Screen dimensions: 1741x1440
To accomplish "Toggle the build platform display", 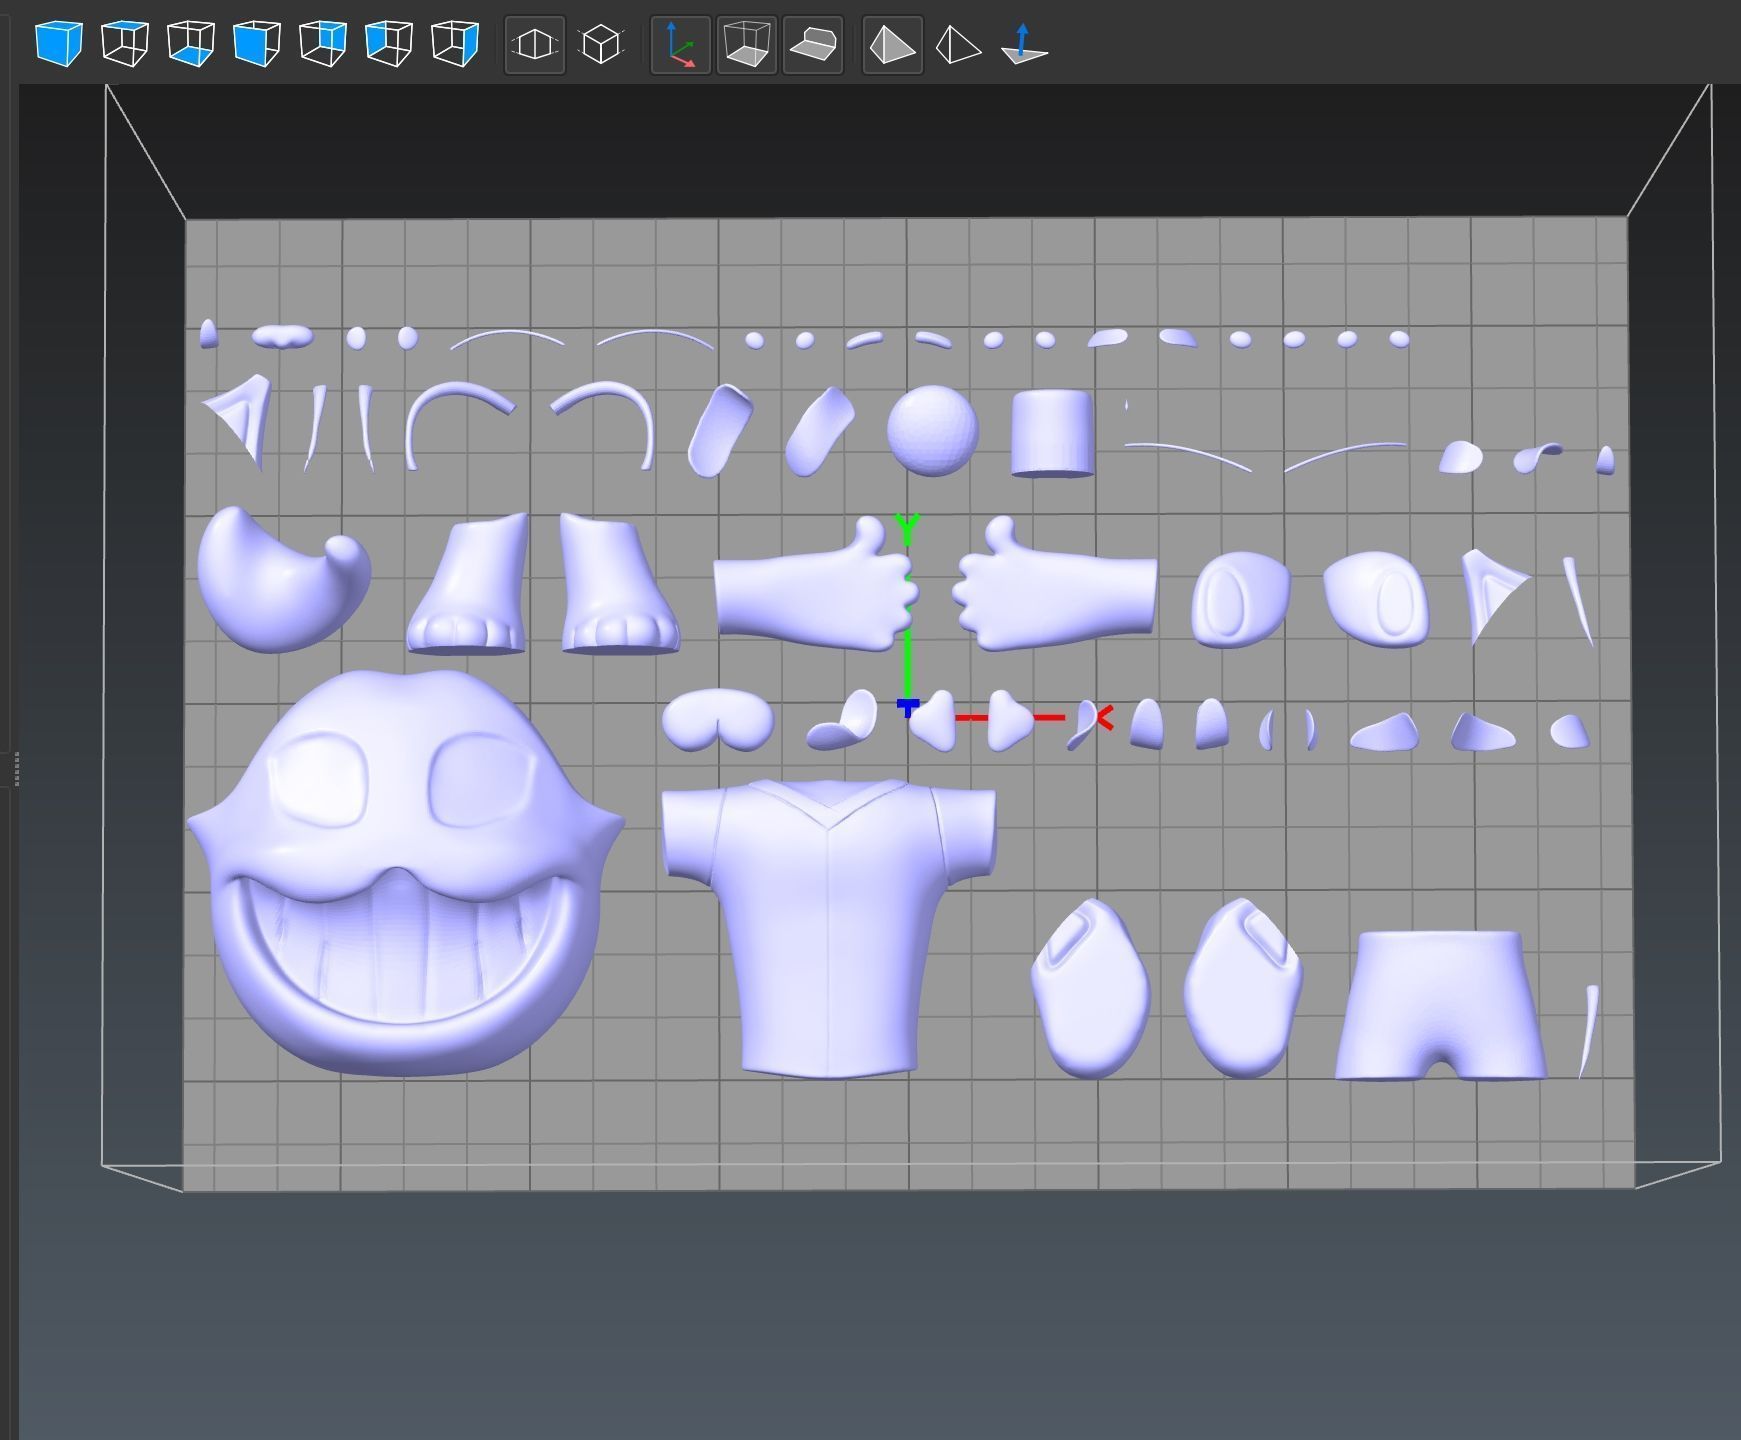I will coord(813,45).
